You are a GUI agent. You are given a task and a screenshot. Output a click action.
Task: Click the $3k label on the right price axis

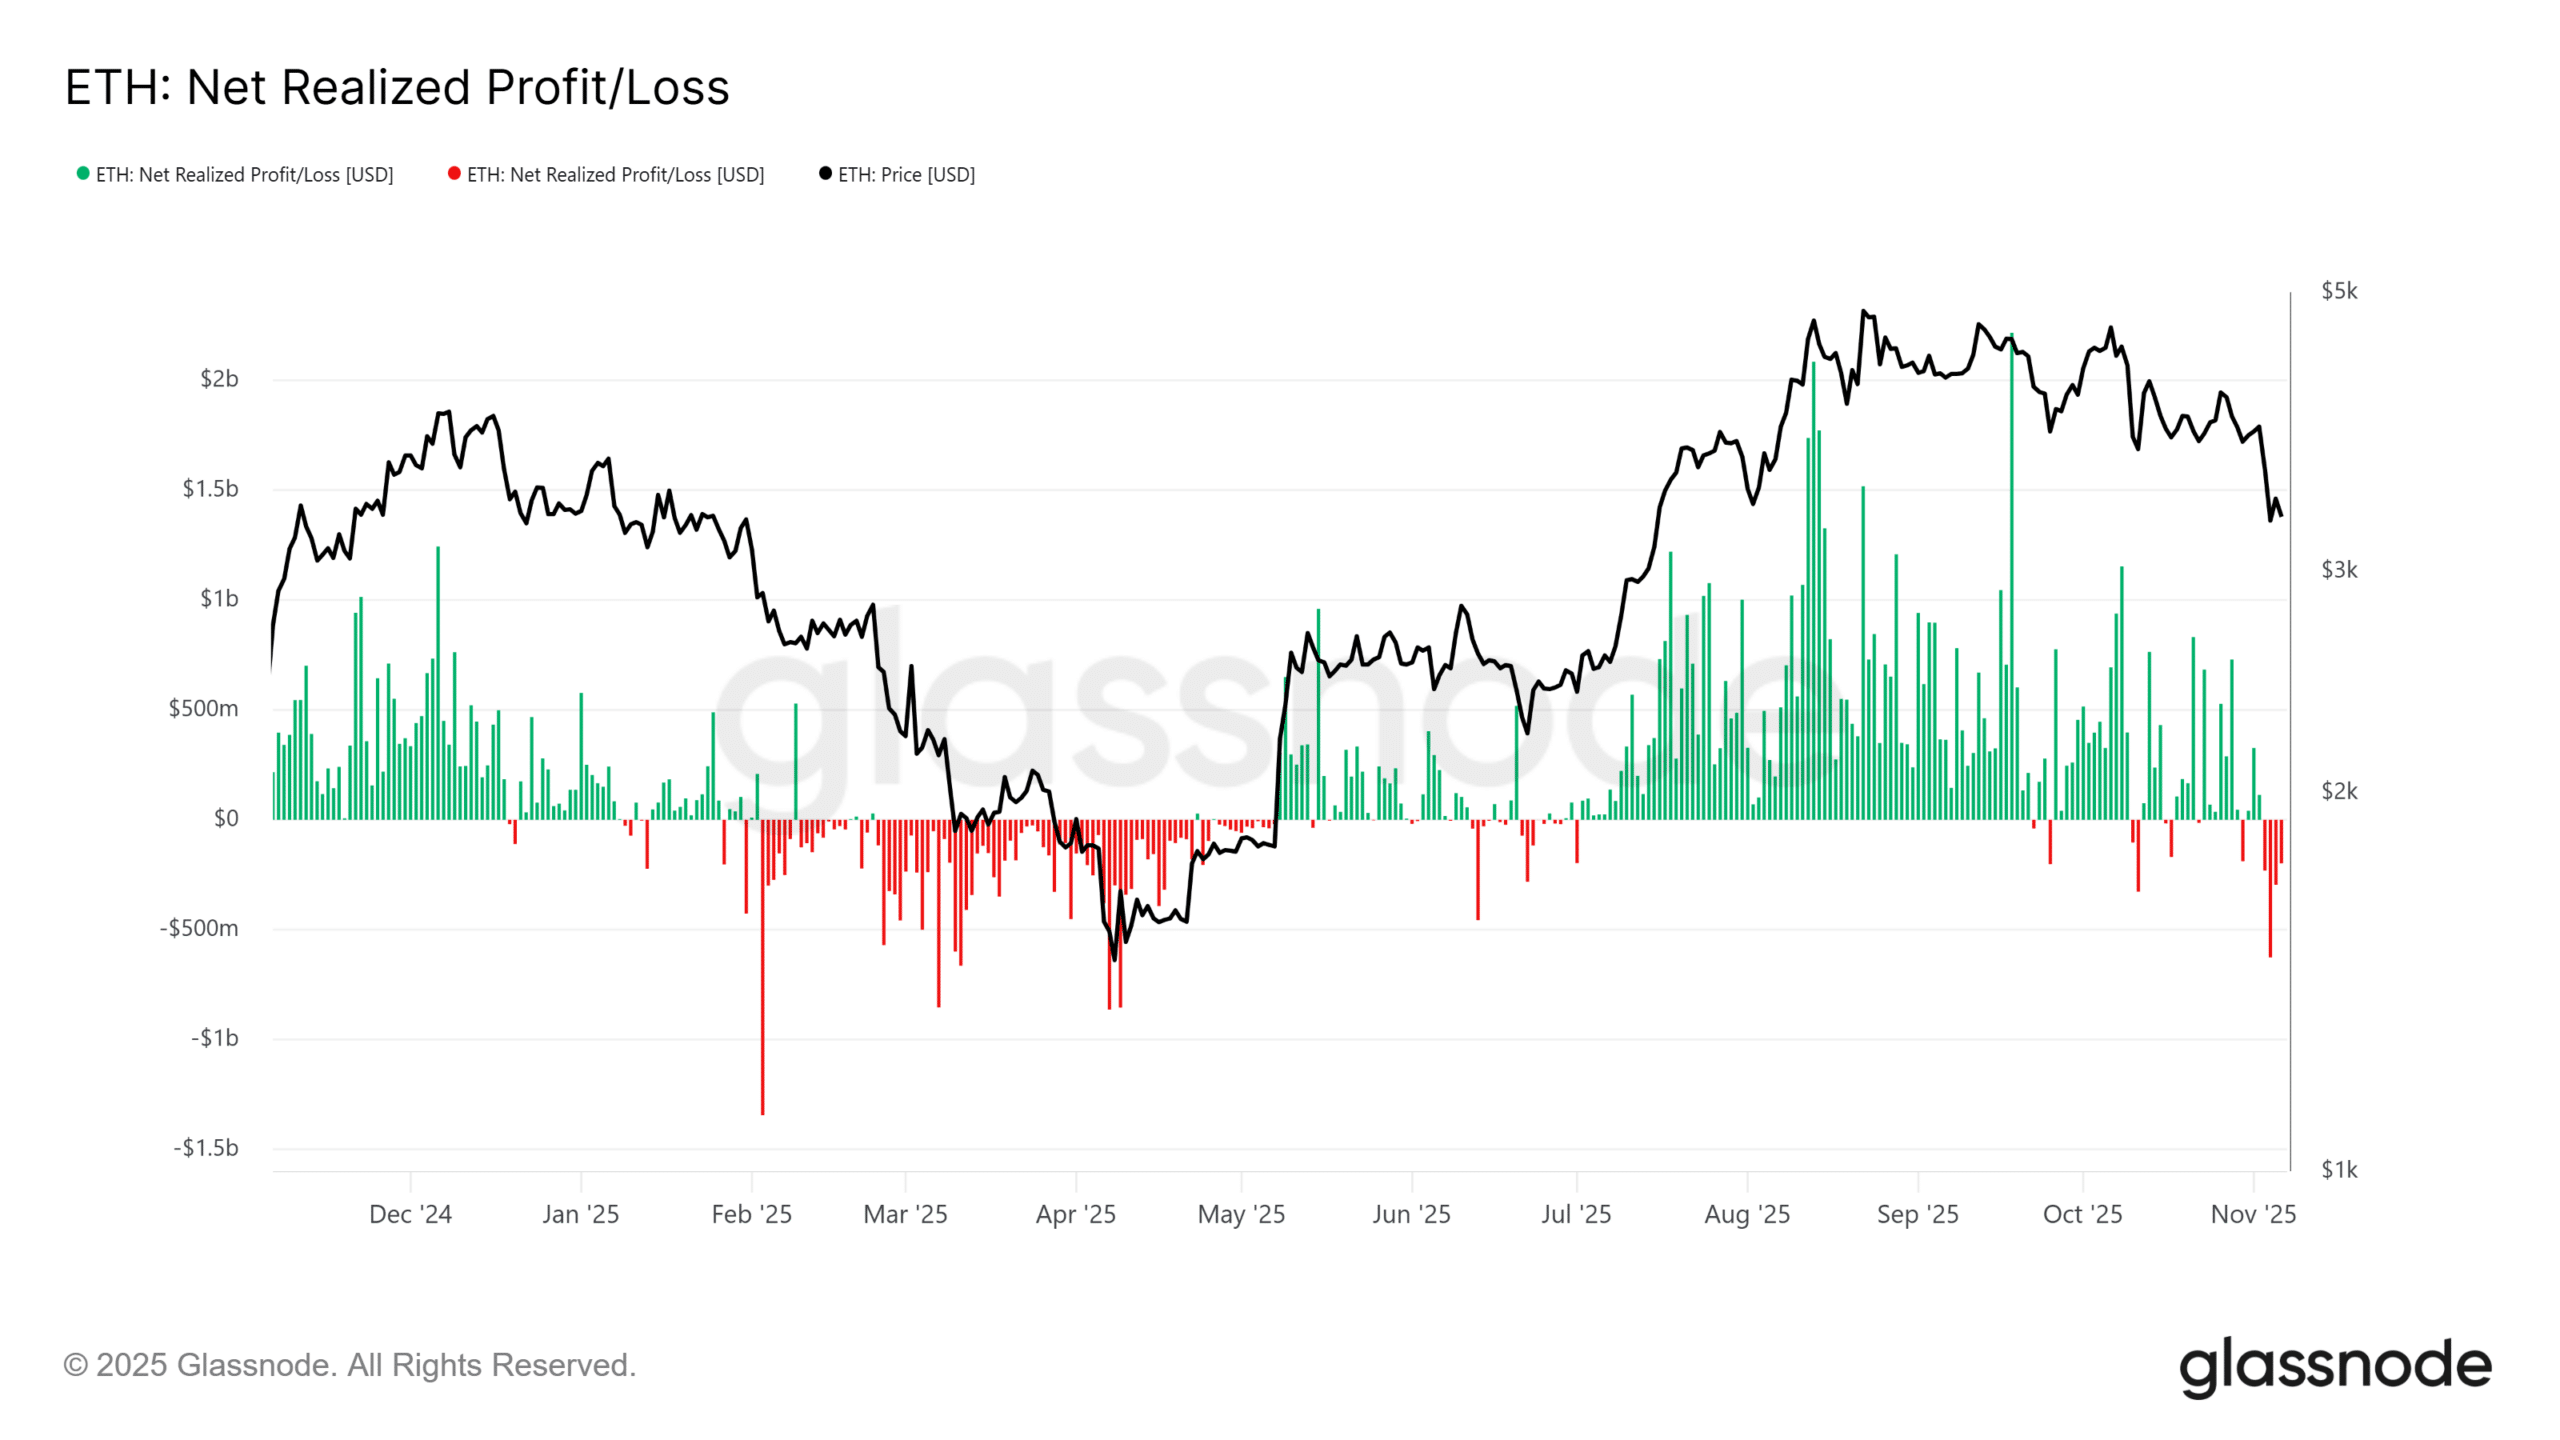tap(2339, 570)
